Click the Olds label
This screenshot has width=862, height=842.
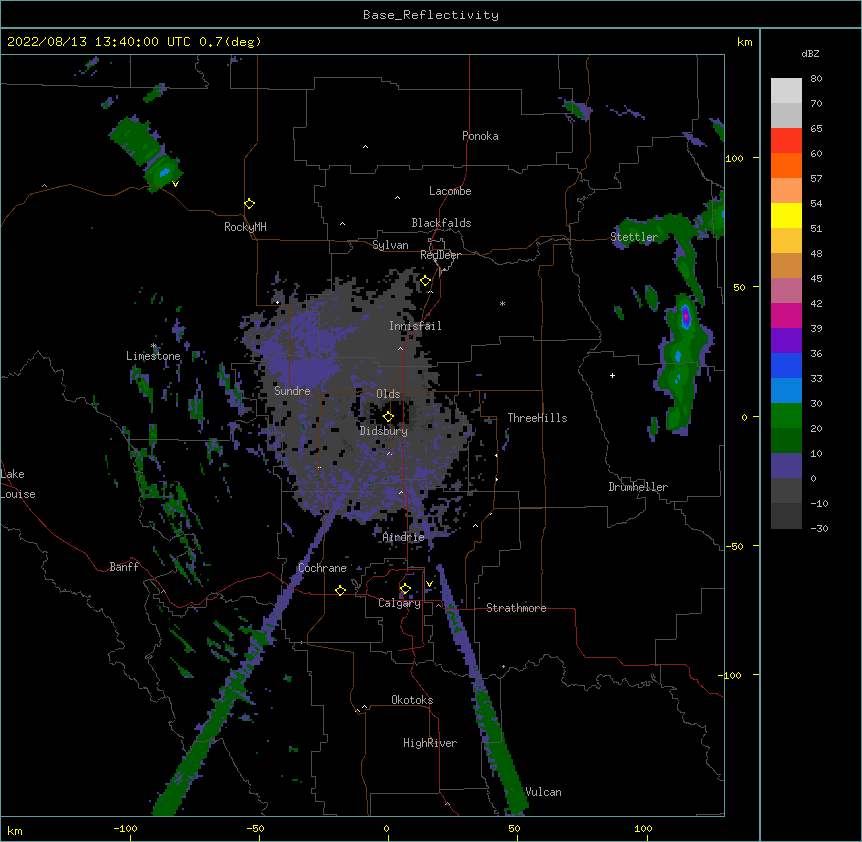(388, 394)
